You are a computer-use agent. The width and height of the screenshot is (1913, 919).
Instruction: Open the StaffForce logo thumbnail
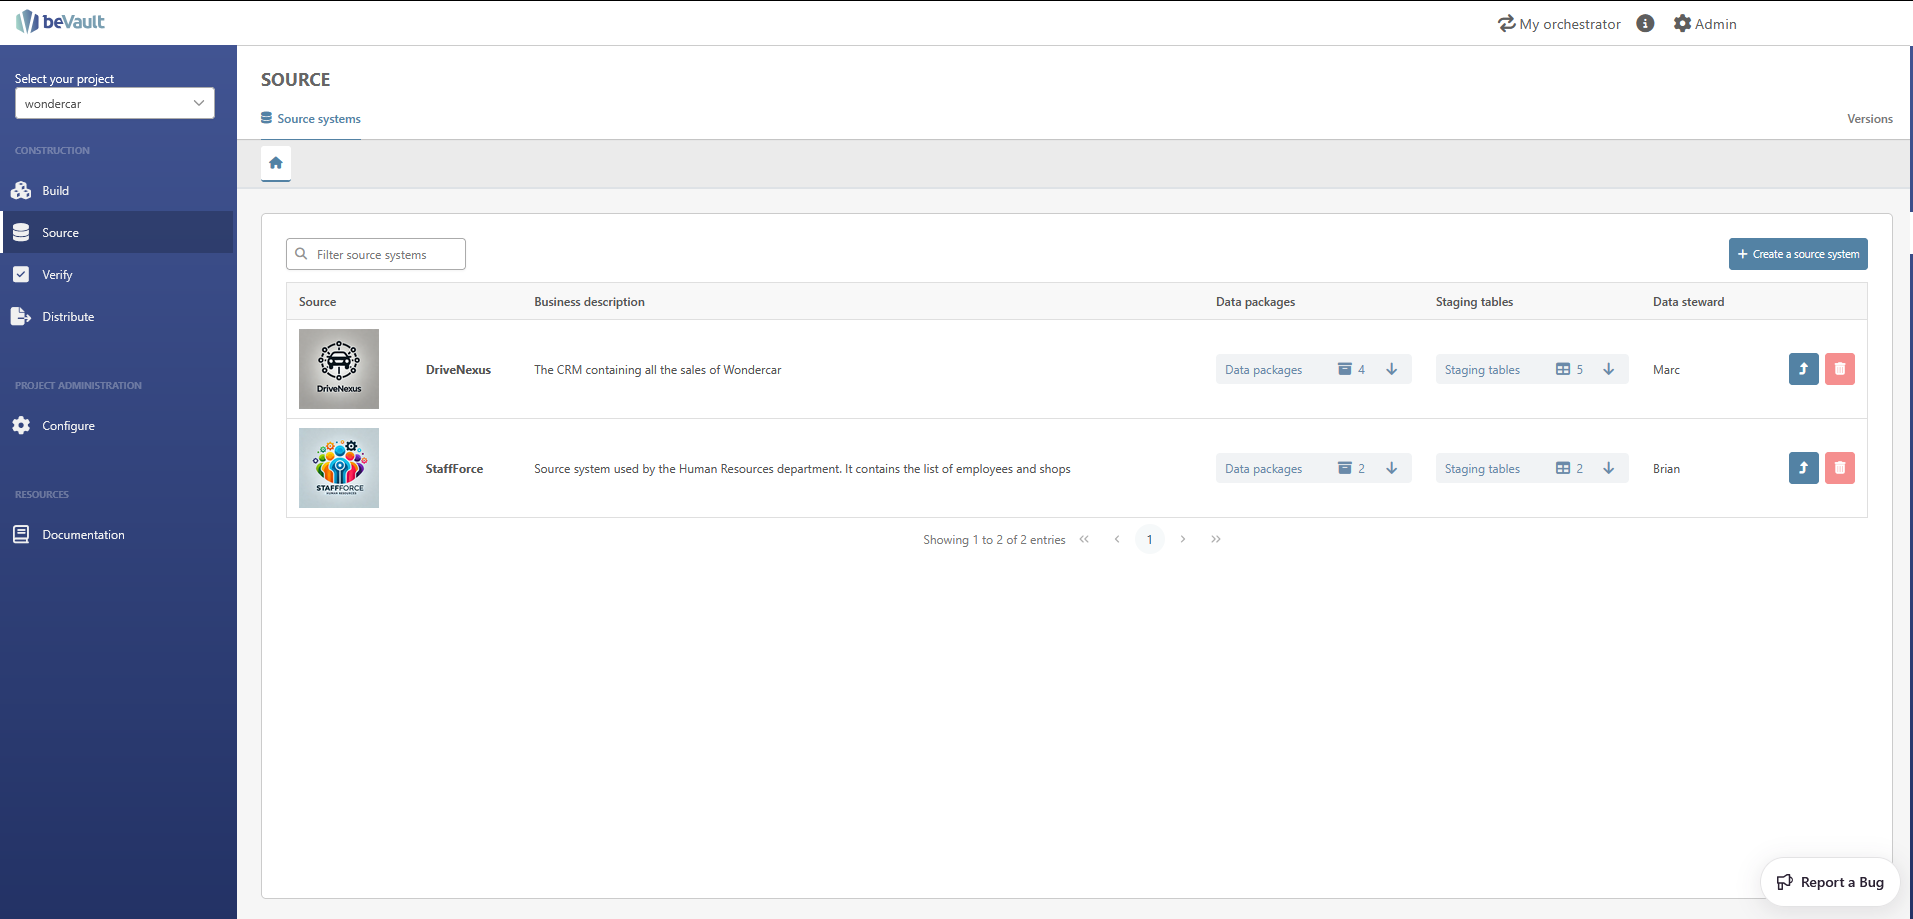(339, 468)
